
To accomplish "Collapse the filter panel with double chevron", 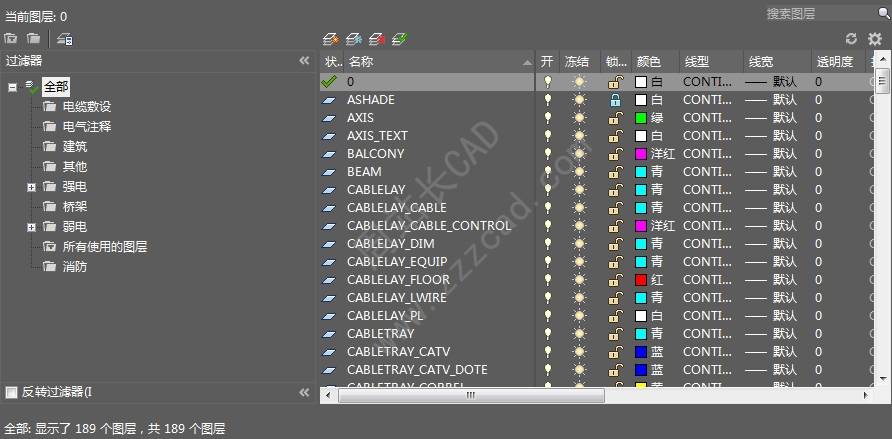I will pyautogui.click(x=305, y=61).
